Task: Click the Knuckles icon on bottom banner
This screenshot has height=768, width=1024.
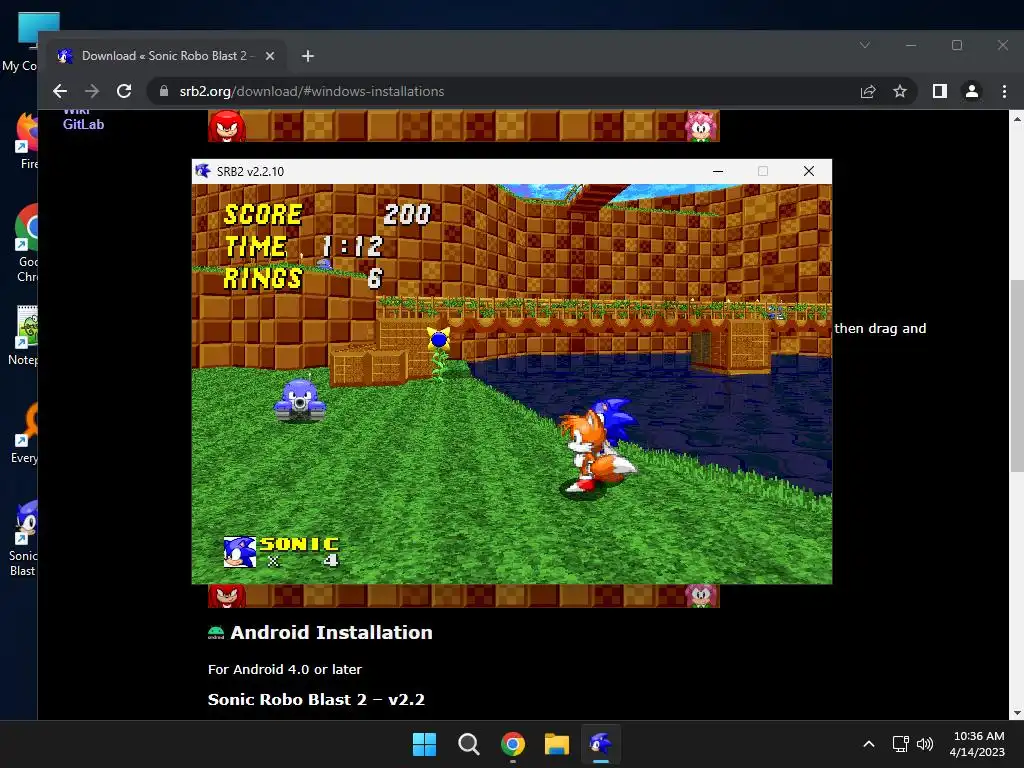Action: click(x=227, y=596)
